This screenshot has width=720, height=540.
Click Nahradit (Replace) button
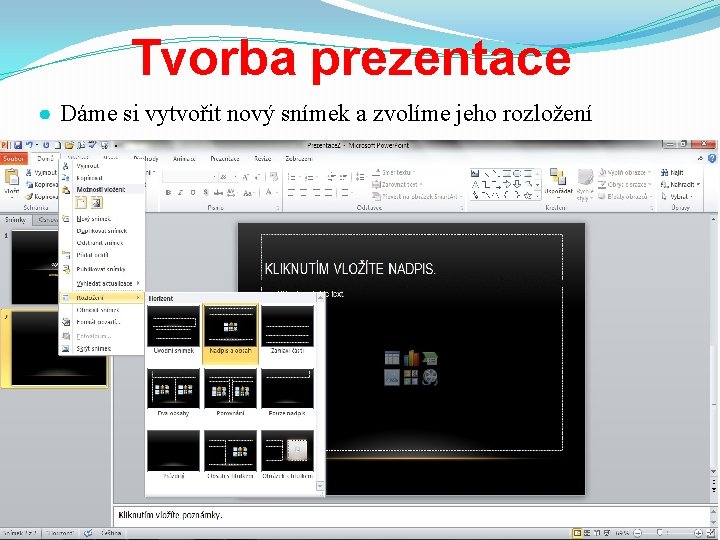tap(680, 184)
